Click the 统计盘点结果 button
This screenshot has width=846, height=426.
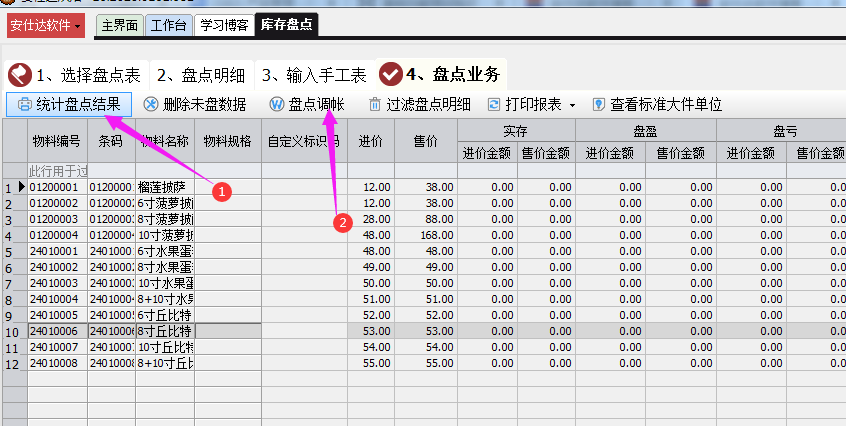[69, 104]
